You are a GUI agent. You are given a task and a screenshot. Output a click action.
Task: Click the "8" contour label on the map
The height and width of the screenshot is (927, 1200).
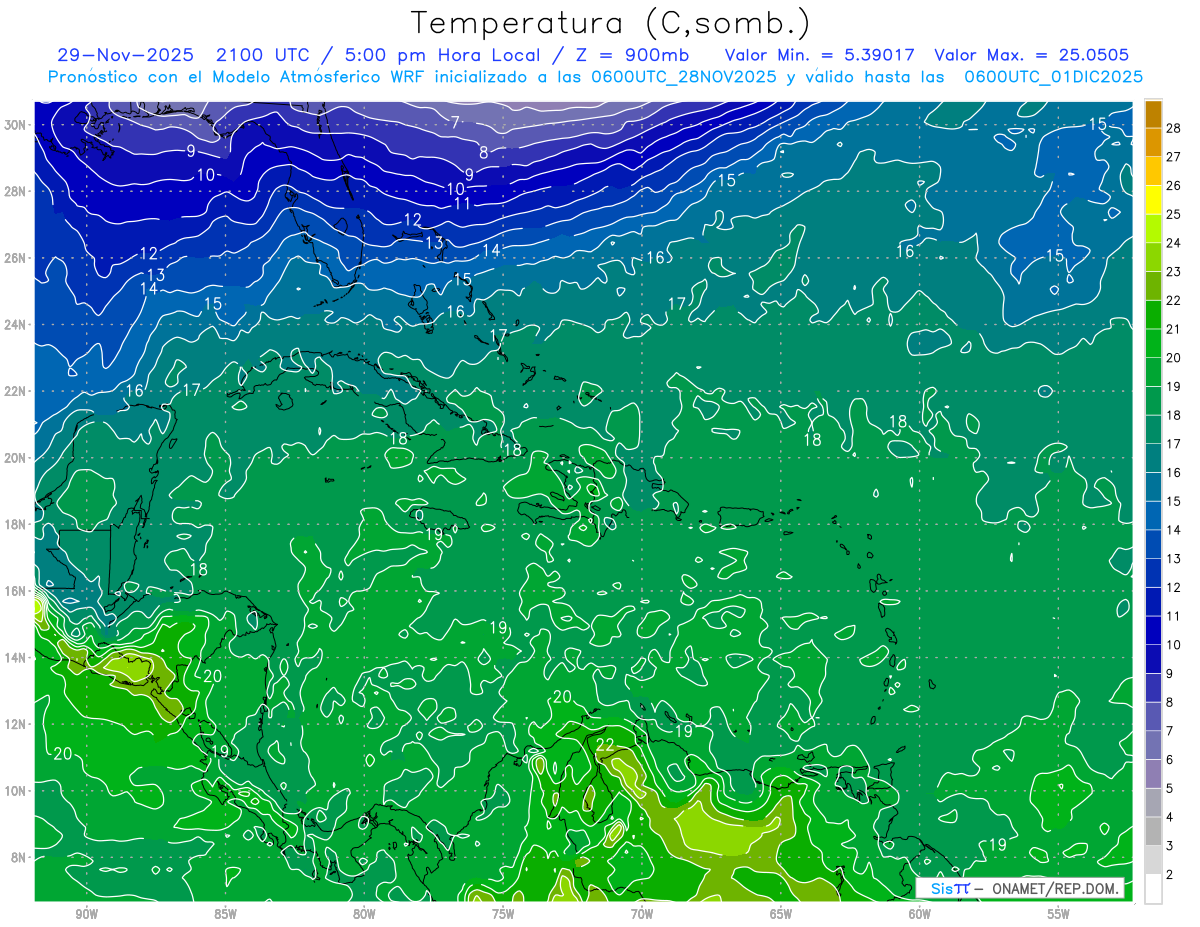(x=483, y=153)
